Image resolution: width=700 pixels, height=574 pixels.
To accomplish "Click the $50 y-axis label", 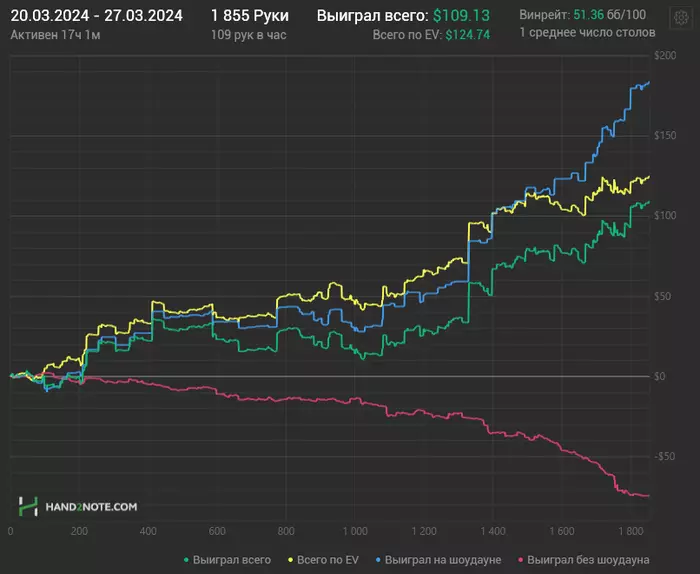I will tap(662, 296).
